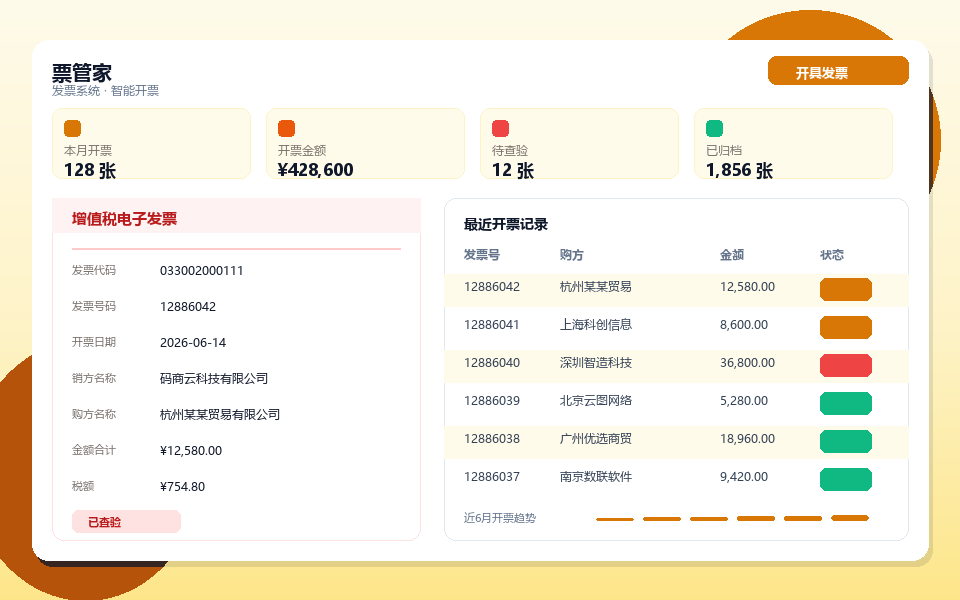Click green status badge for 南京数联软件

[846, 479]
